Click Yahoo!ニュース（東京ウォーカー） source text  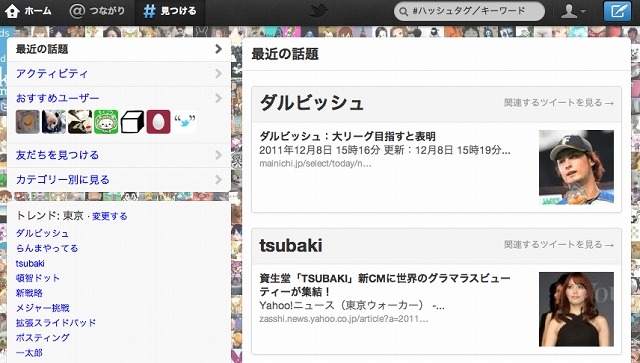click(352, 305)
